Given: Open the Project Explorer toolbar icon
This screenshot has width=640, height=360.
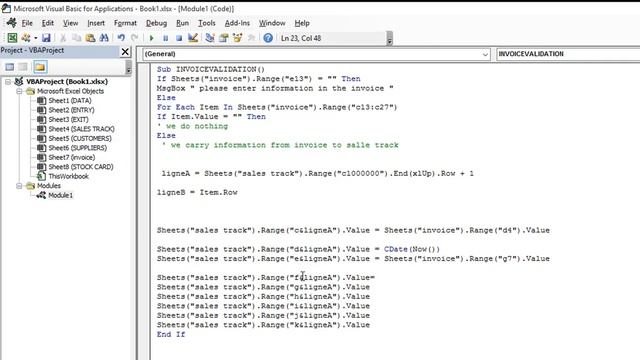Looking at the screenshot, I should point(210,38).
